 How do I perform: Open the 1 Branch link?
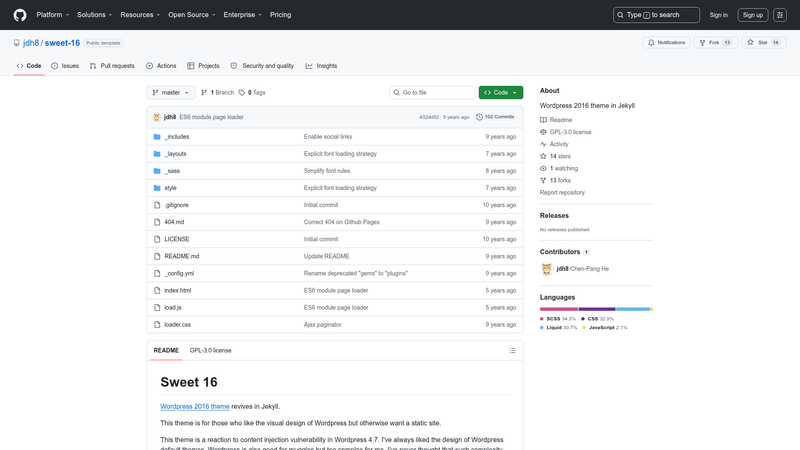coord(217,92)
